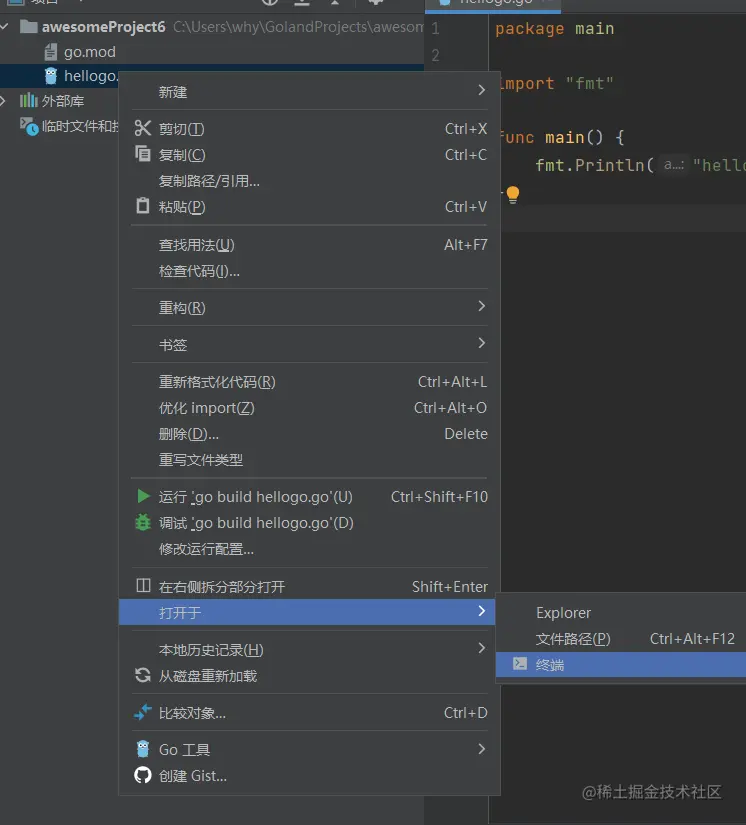This screenshot has width=746, height=825.
Task: Run 'go build hellogo.go' from menu
Action: tap(309, 497)
